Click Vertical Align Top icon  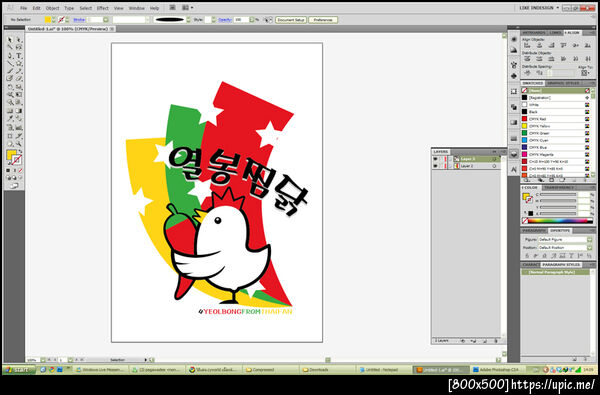563,46
